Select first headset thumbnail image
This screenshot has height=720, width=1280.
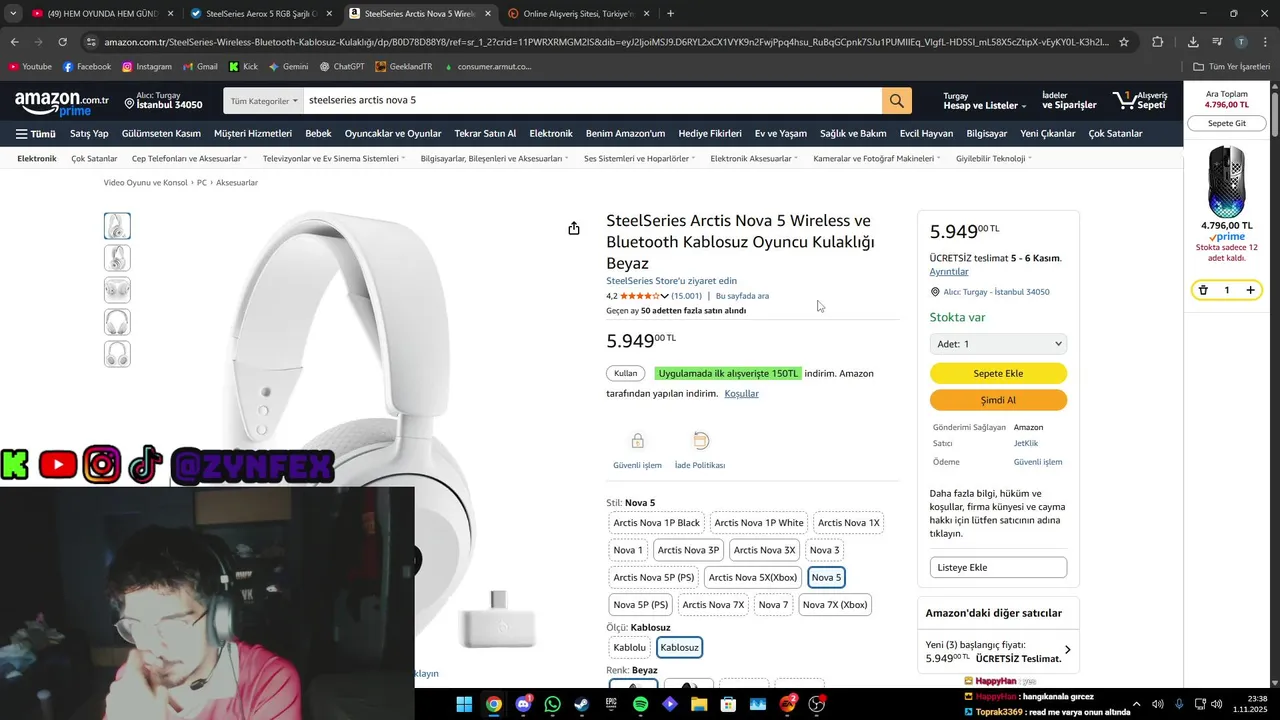tap(117, 226)
